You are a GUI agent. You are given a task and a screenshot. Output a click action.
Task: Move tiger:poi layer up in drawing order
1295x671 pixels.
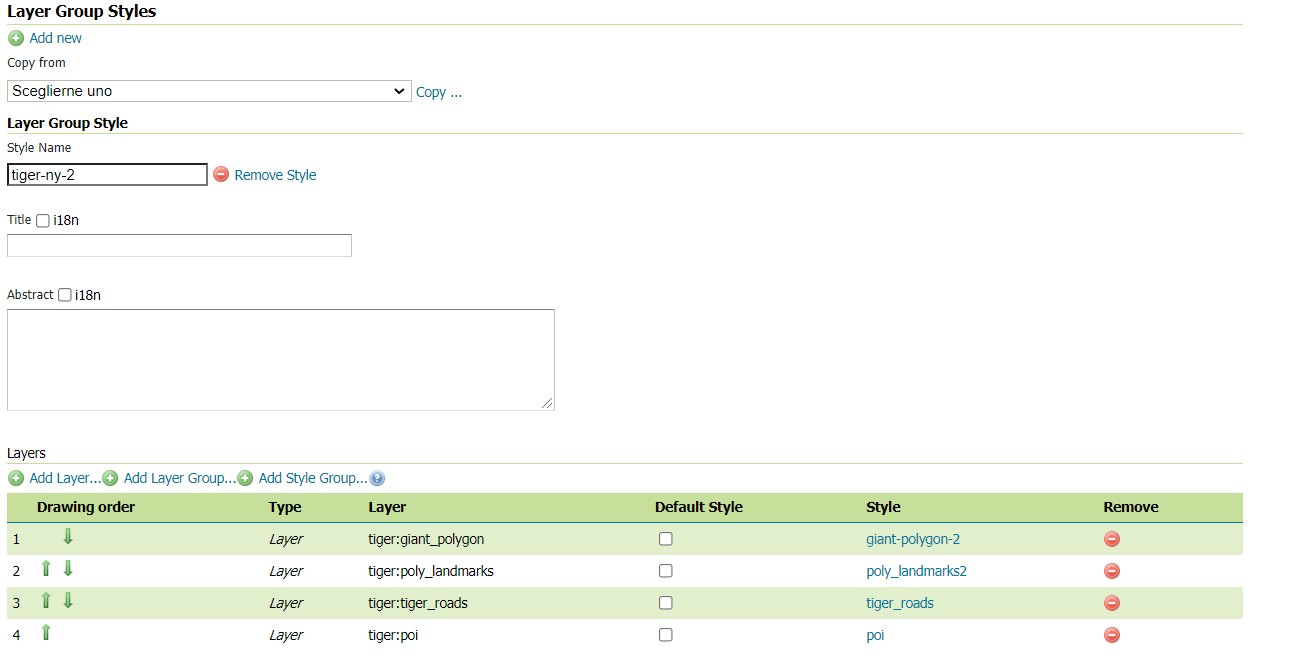pos(45,633)
